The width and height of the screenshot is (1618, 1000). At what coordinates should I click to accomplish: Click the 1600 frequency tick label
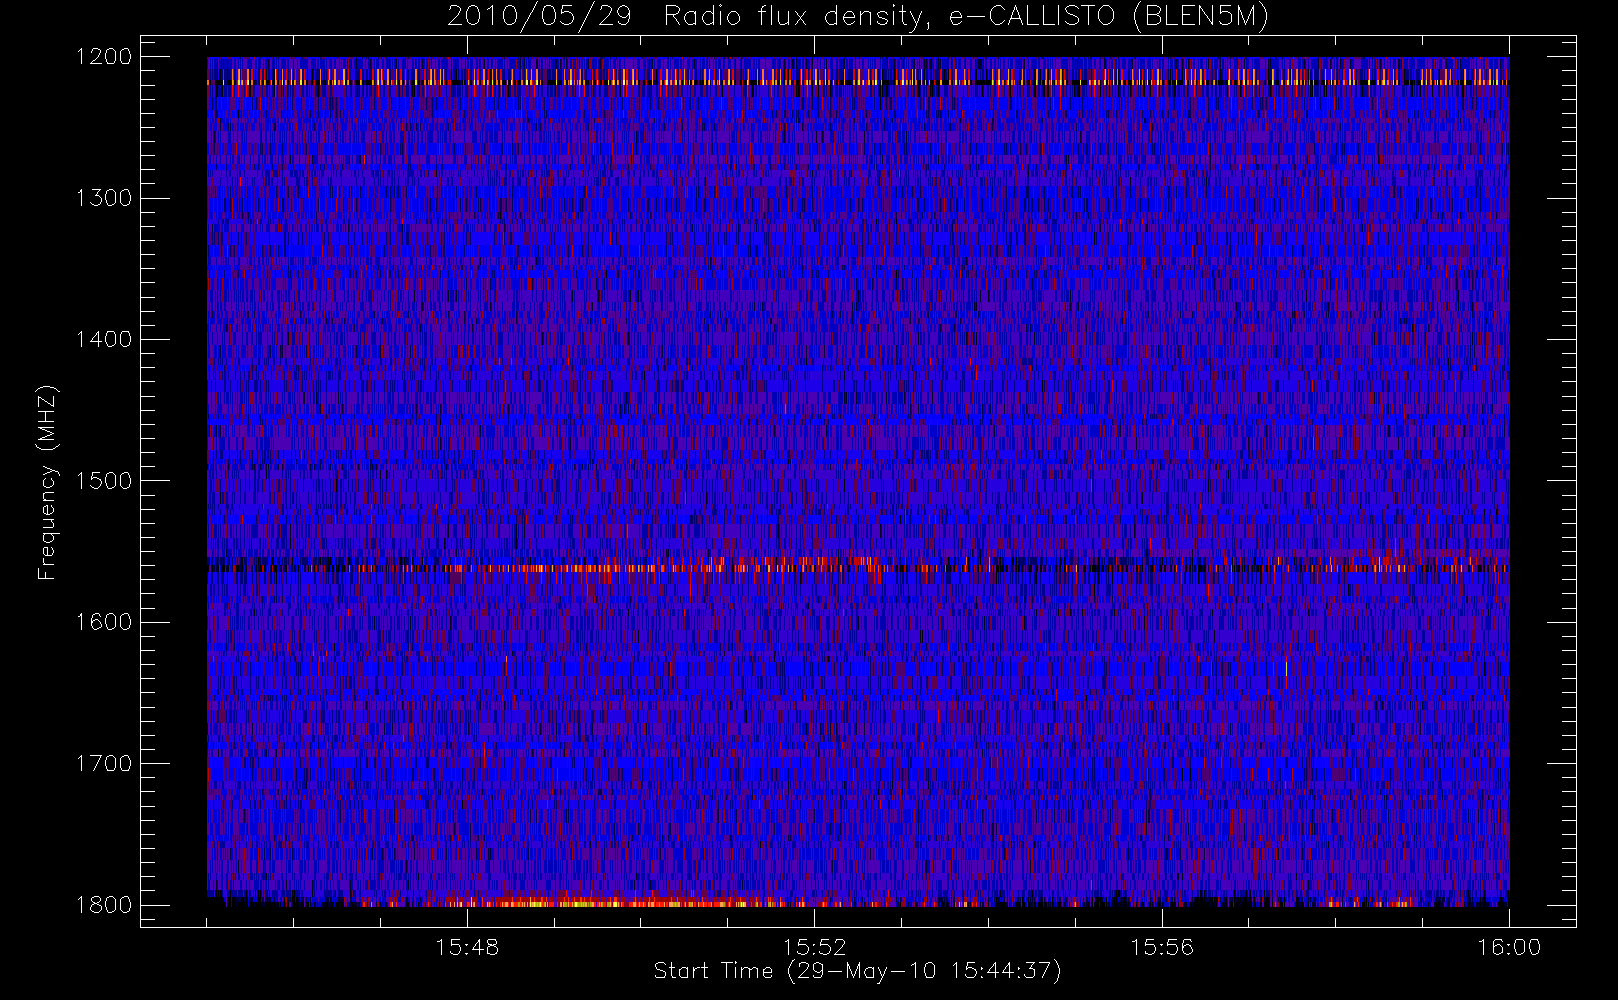click(x=104, y=622)
